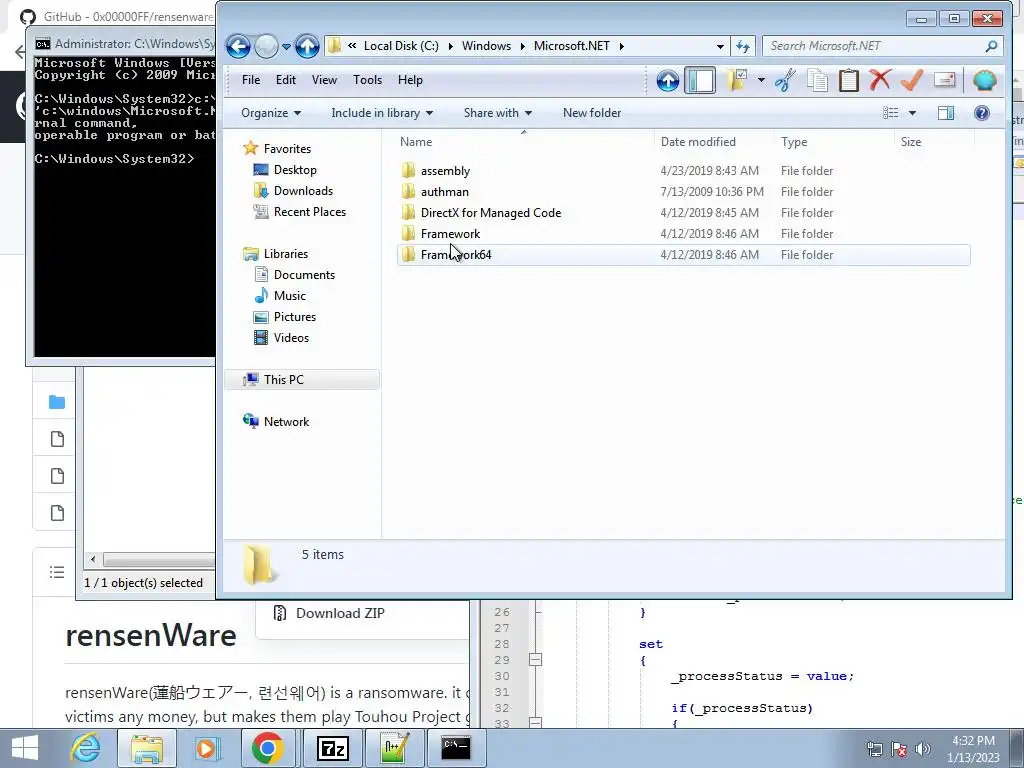Click the Email envelope toolbar icon
Image resolution: width=1024 pixels, height=768 pixels.
(944, 80)
